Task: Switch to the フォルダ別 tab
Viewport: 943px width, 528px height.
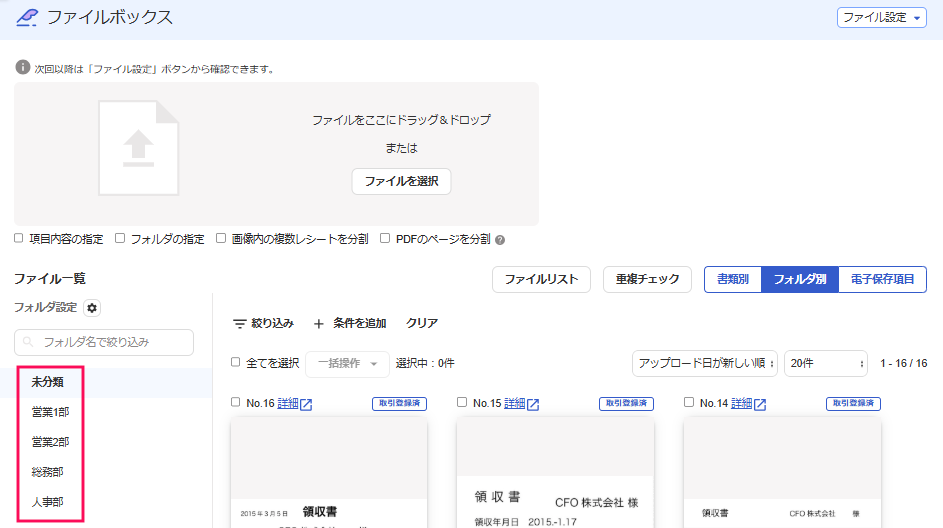Action: 800,279
